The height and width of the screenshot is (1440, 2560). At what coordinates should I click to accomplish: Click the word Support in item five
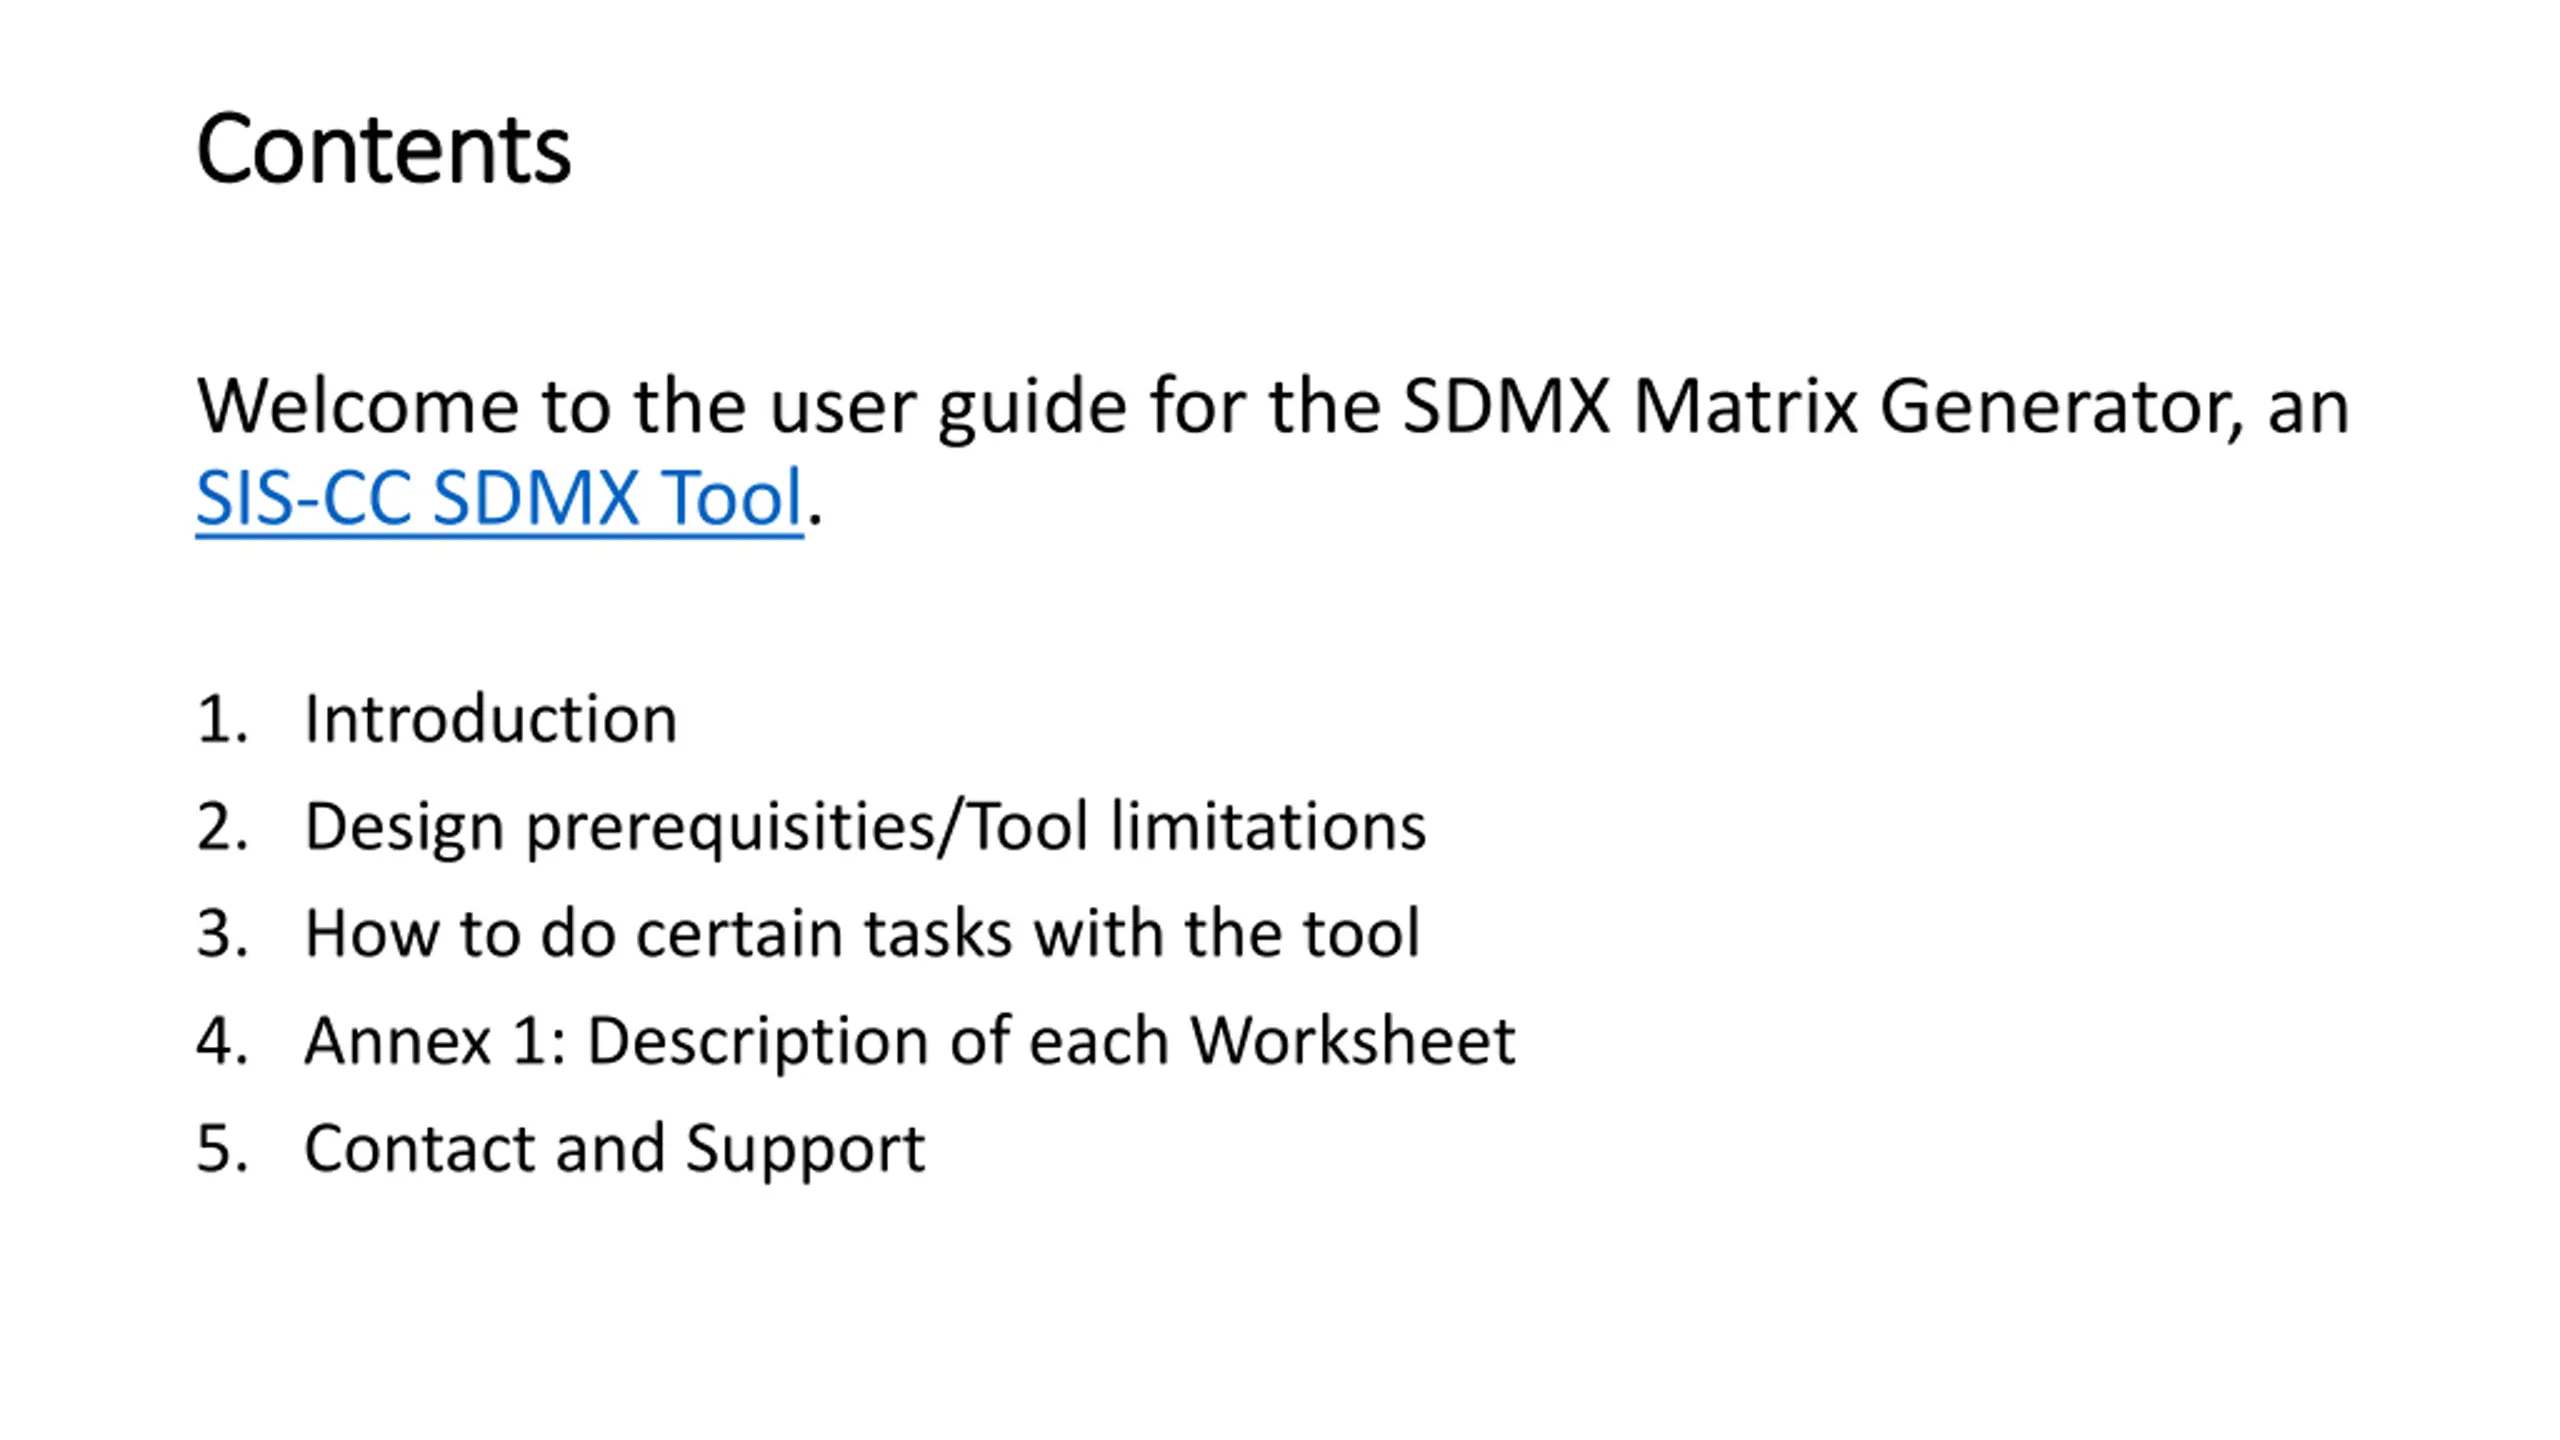click(x=805, y=1150)
